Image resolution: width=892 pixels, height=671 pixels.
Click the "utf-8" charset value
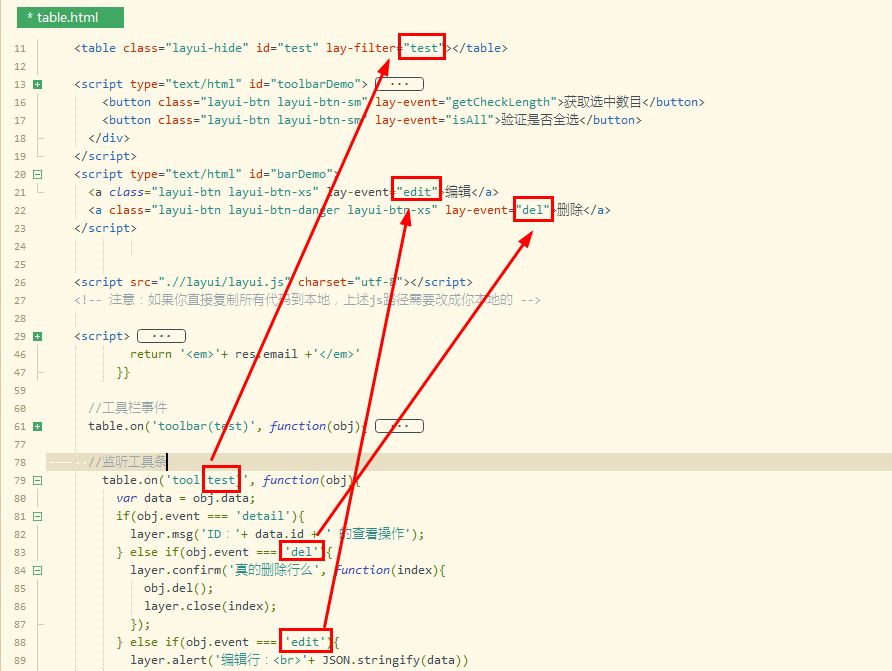pos(379,283)
